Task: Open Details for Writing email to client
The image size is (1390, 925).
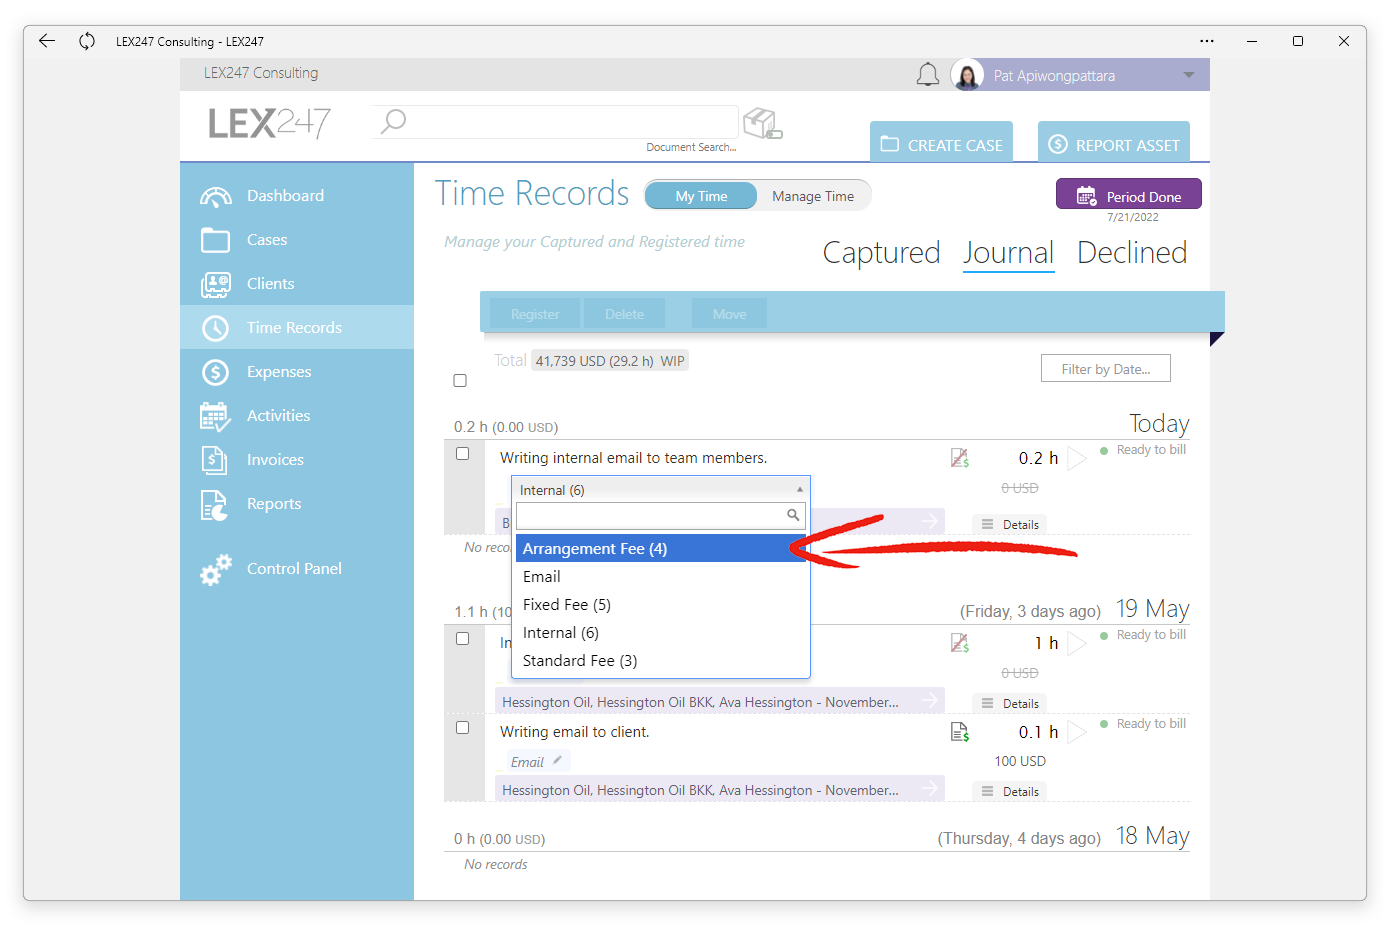Action: (x=1010, y=791)
